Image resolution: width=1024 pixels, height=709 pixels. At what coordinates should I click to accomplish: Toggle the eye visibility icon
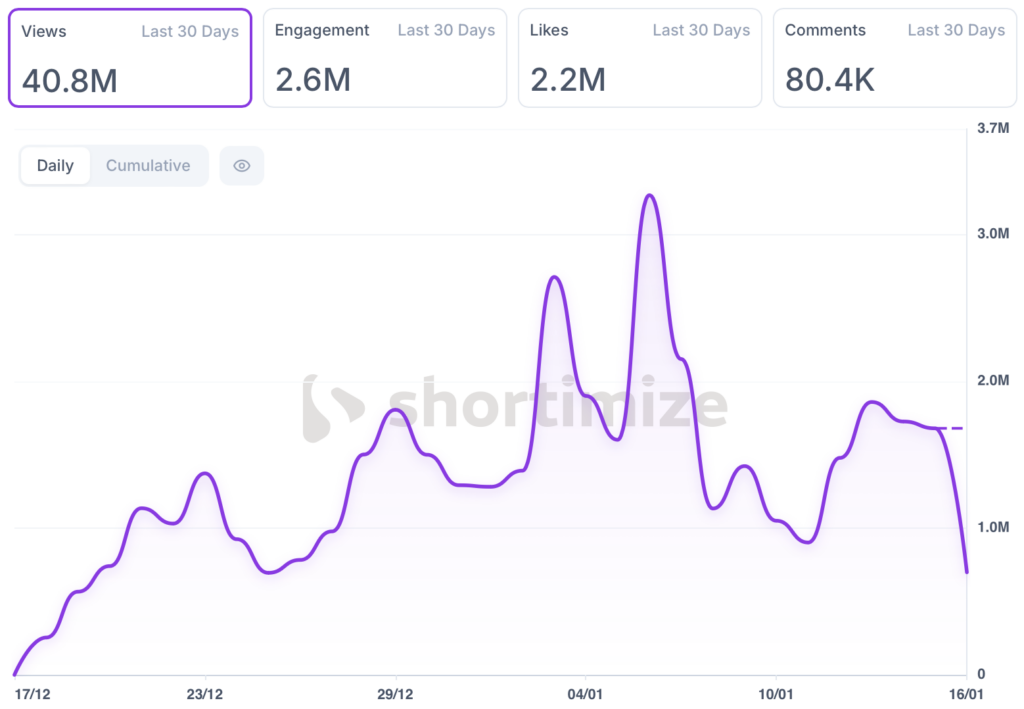coord(241,166)
